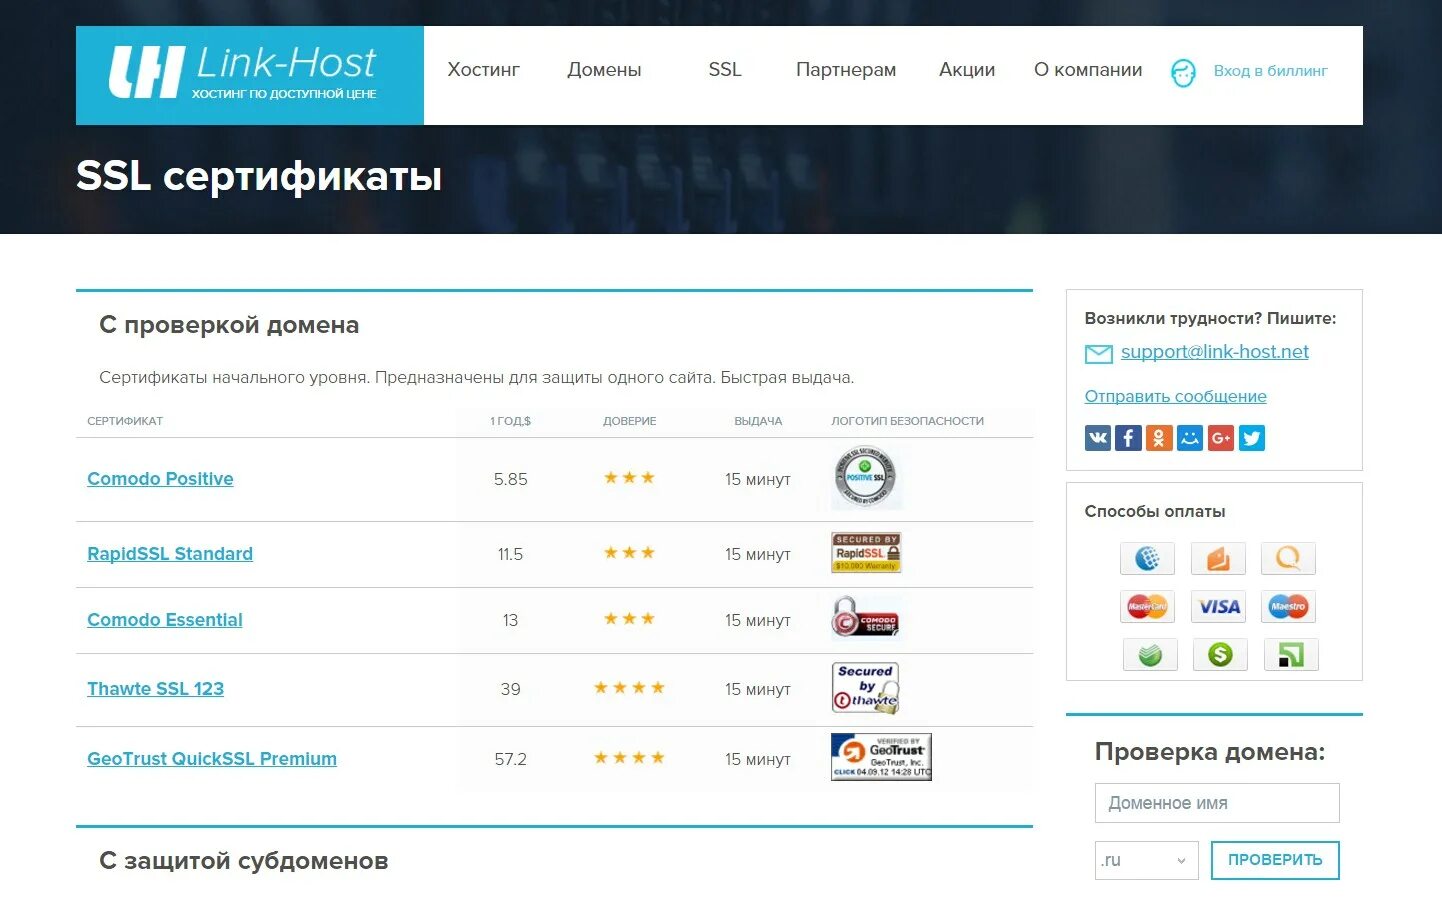Open GeoTrust QuickSSL Premium link
The width and height of the screenshot is (1442, 903).
point(212,759)
